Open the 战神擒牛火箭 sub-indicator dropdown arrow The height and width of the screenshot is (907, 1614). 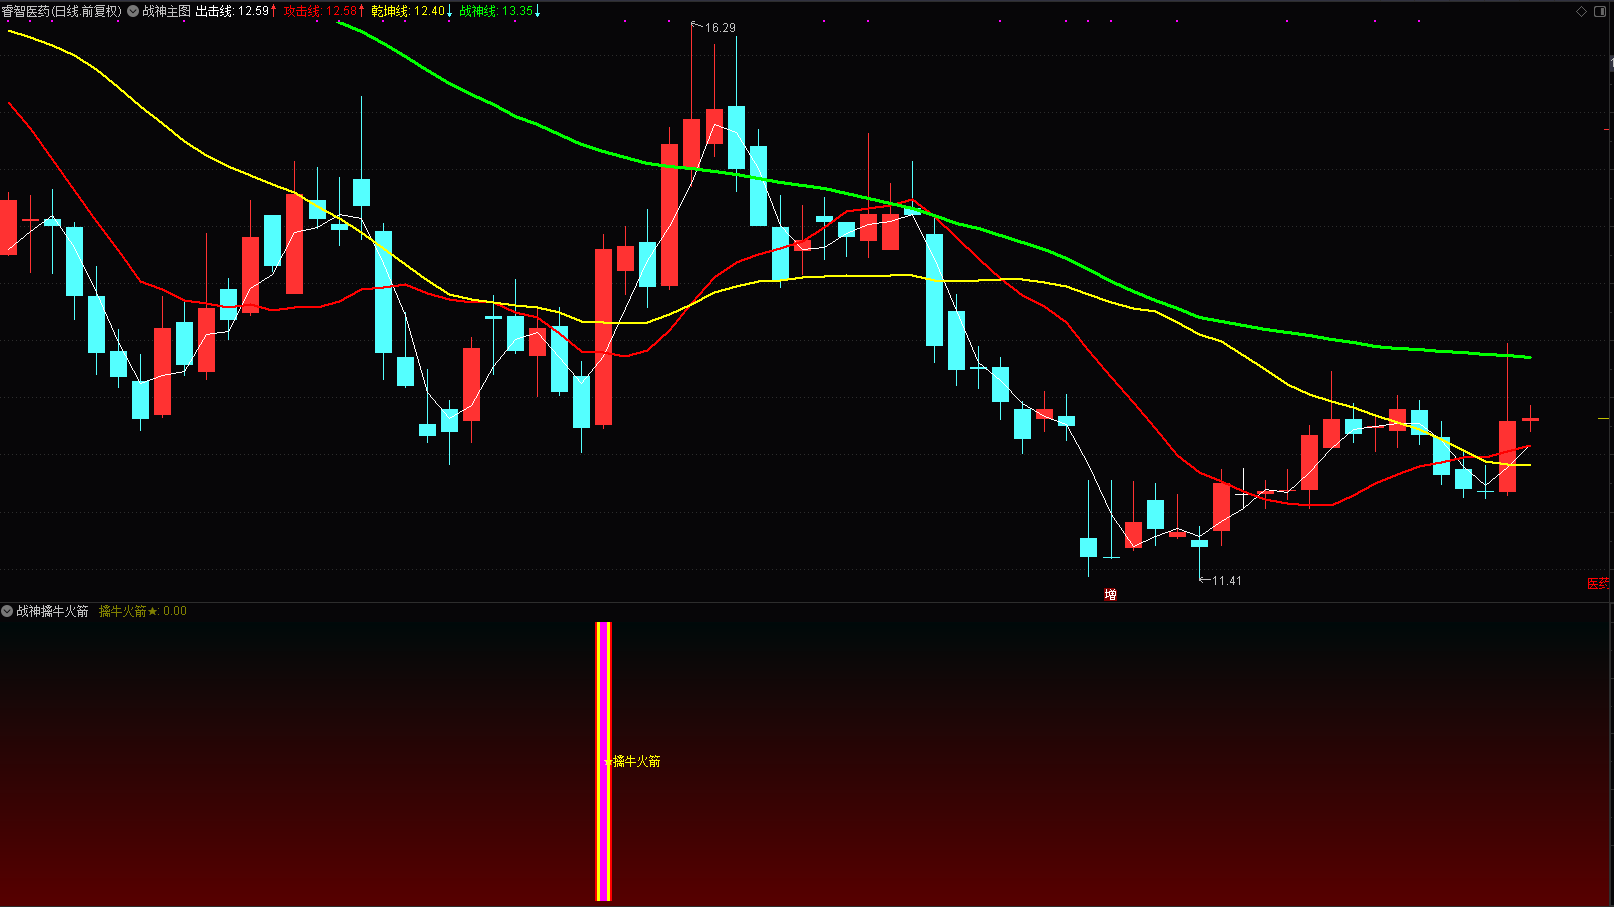(7, 611)
